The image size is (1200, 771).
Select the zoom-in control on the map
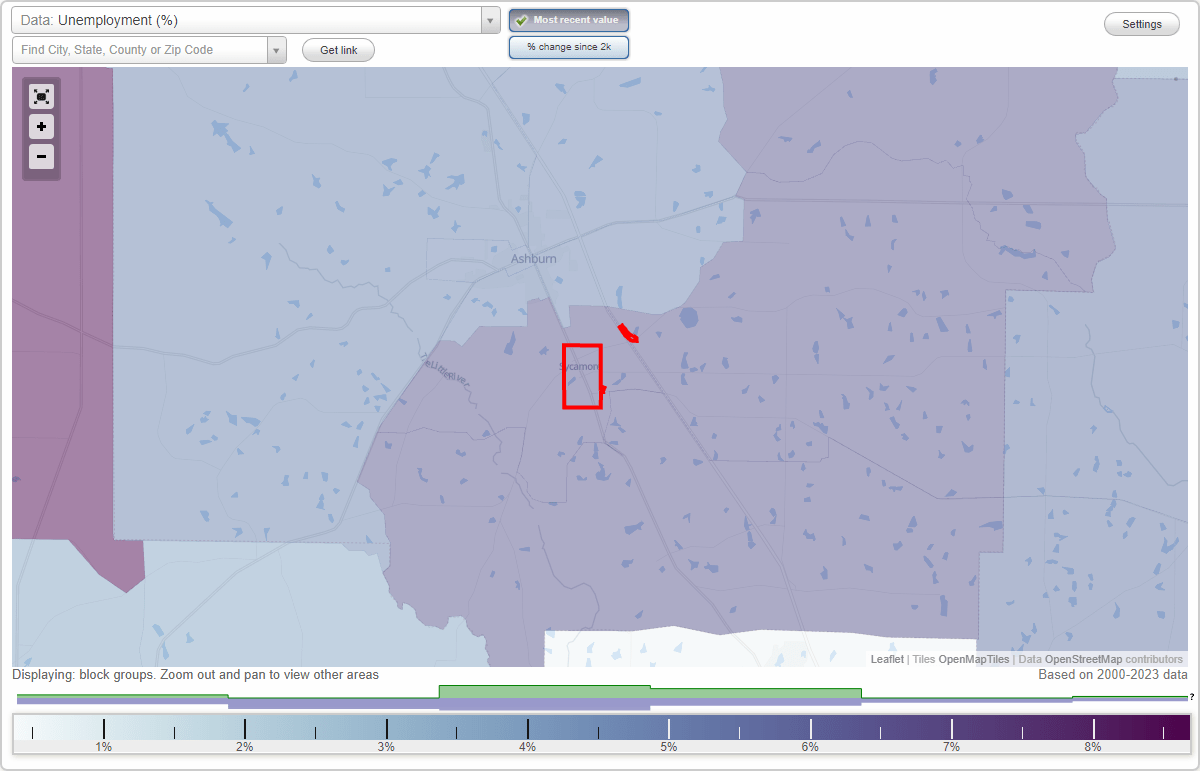[x=41, y=127]
